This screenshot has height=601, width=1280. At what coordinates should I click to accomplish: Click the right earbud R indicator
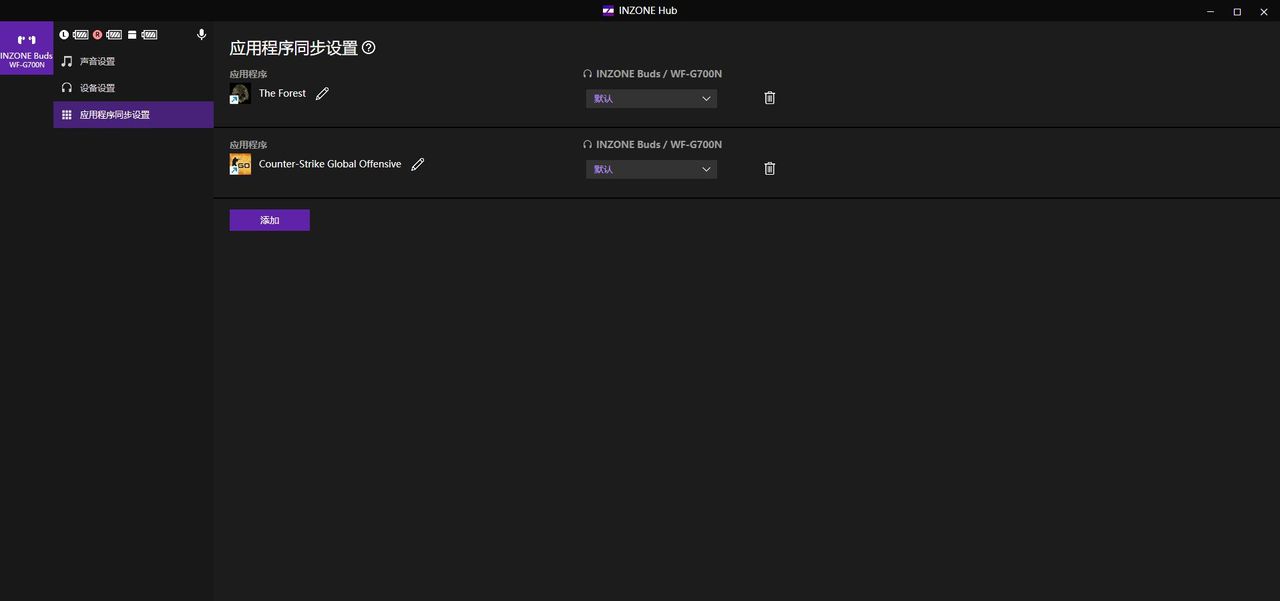(98, 35)
